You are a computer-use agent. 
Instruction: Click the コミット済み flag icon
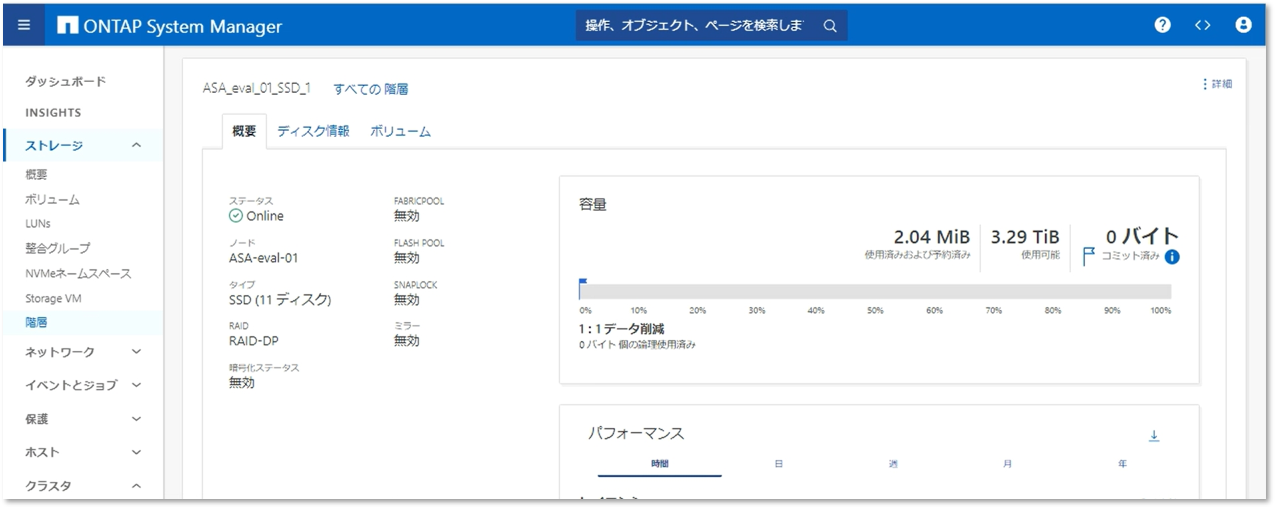[x=1089, y=257]
